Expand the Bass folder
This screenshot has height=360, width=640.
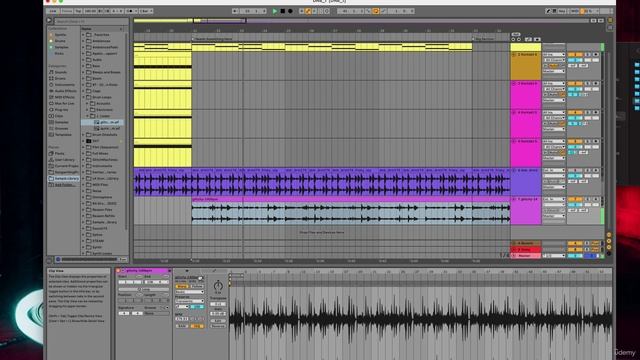(83, 66)
